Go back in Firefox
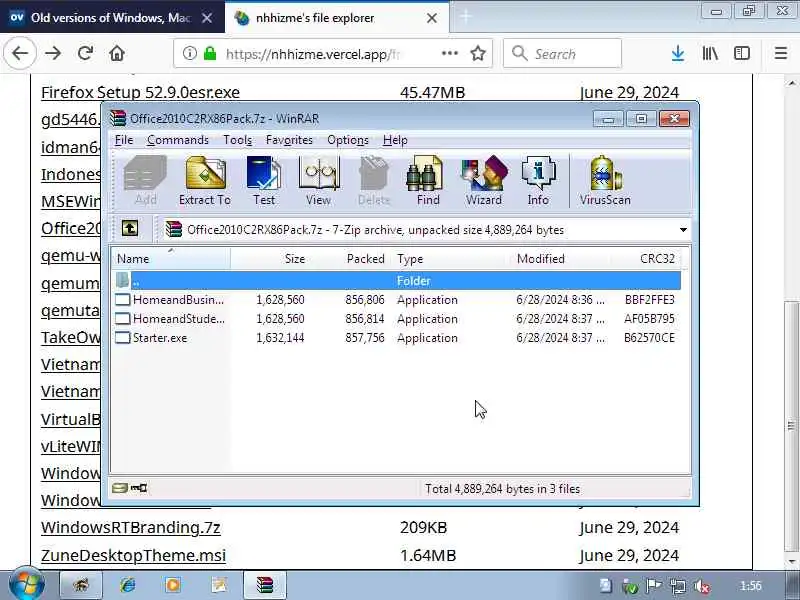This screenshot has height=600, width=800. pos(20,53)
